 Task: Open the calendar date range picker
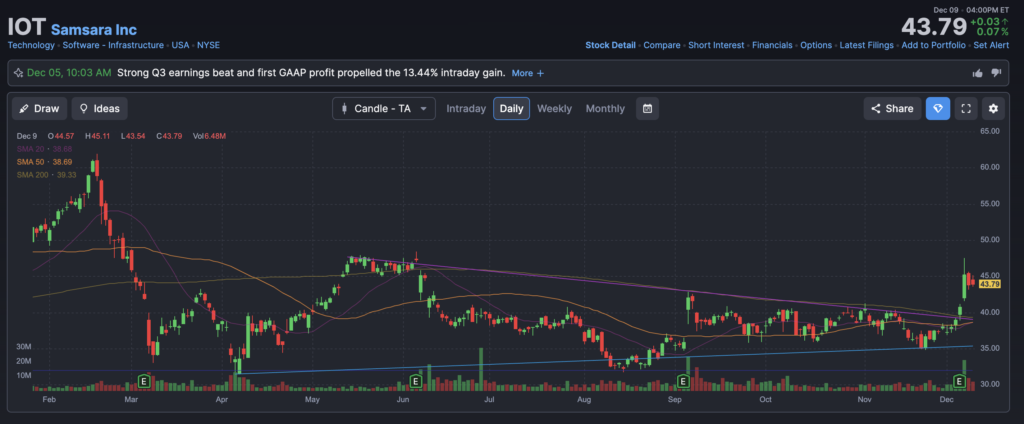tap(647, 108)
